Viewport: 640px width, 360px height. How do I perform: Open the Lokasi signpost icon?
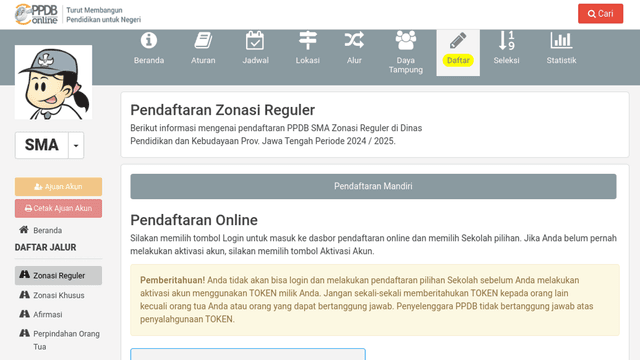307,40
